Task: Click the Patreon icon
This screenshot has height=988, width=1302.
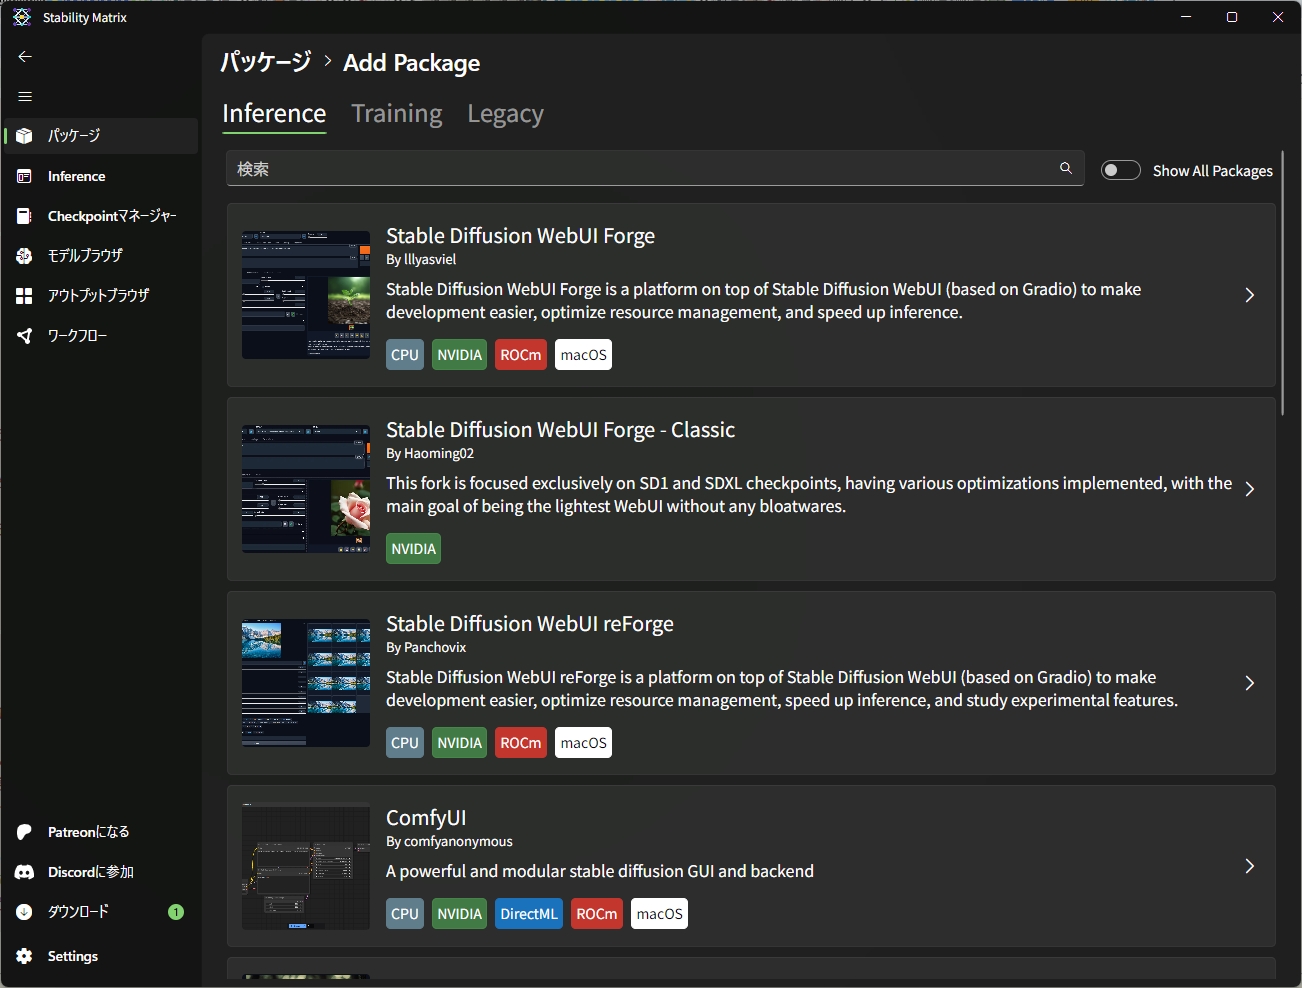Action: [x=25, y=832]
